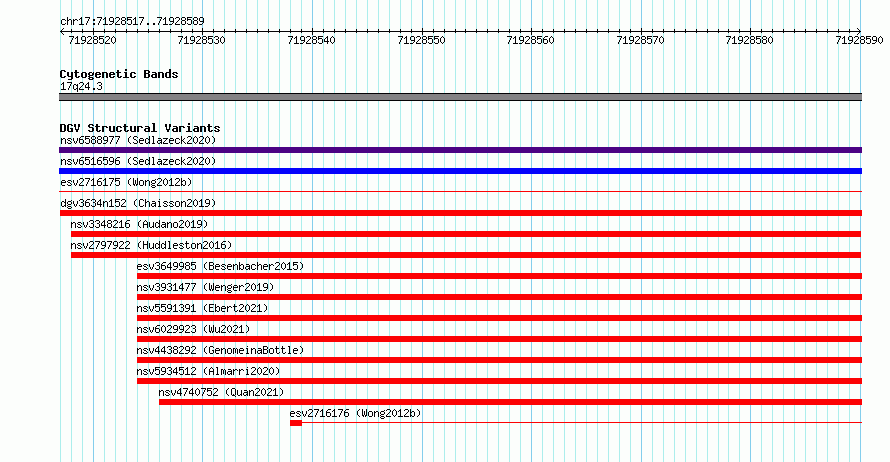This screenshot has width=890, height=462.
Task: Click ruler position 71928580
Action: click(x=750, y=40)
